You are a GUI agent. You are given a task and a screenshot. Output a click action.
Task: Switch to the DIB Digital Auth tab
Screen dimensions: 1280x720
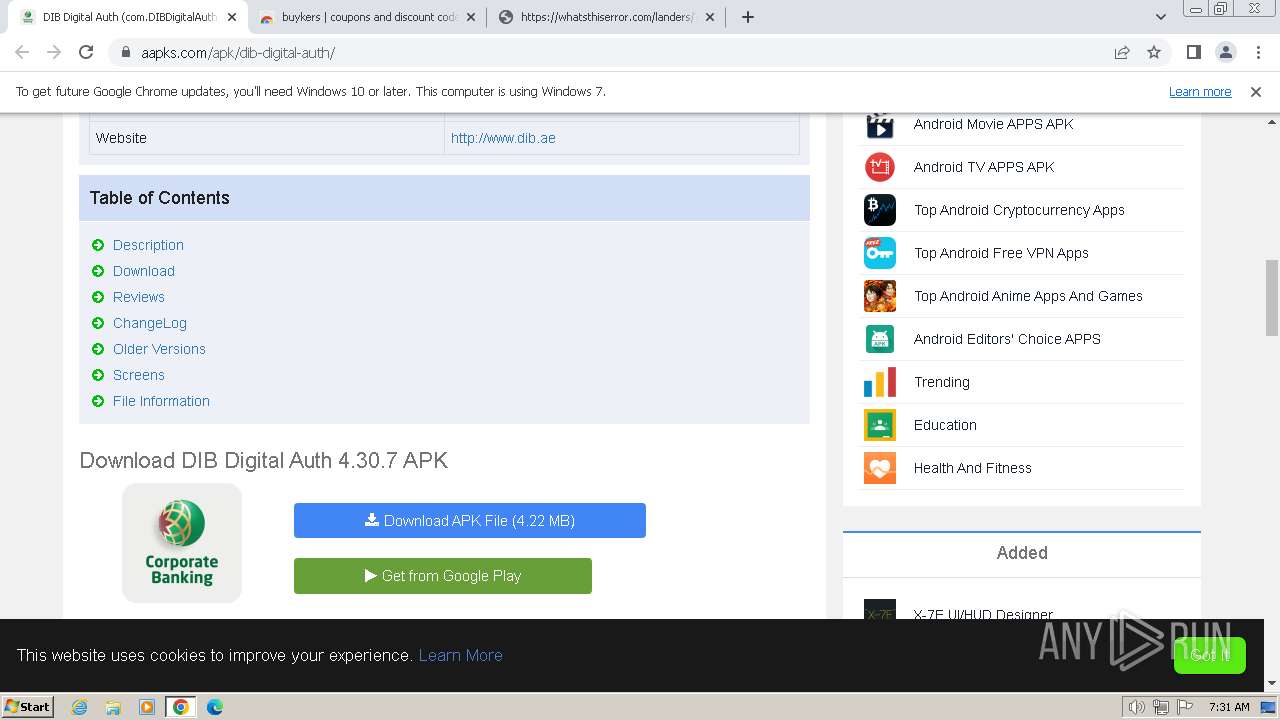click(x=128, y=17)
